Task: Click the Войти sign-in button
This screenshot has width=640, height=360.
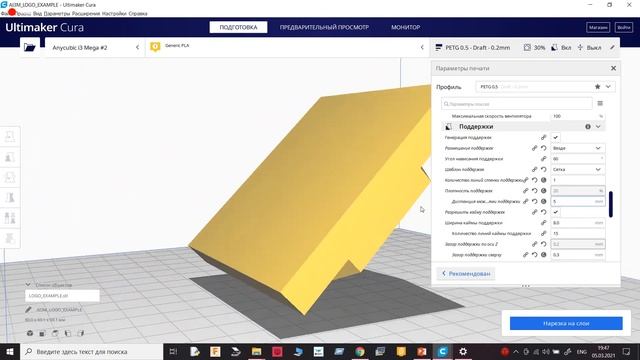Action: [x=624, y=27]
